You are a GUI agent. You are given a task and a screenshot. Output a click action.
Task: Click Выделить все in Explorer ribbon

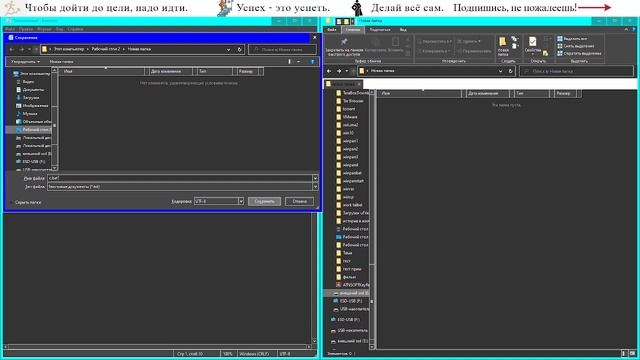click(x=572, y=39)
